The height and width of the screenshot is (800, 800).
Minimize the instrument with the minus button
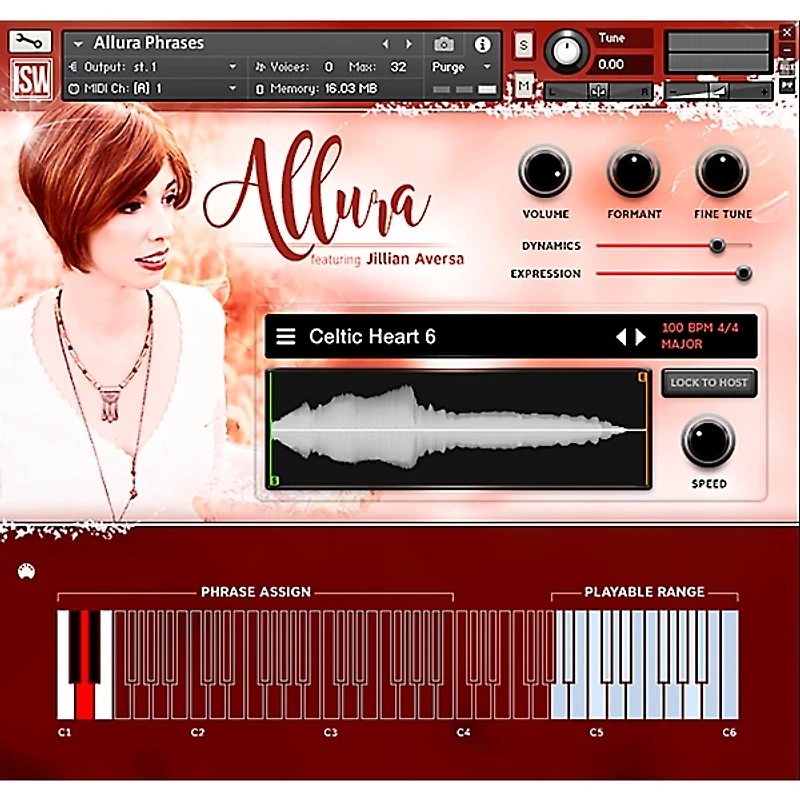[x=786, y=50]
